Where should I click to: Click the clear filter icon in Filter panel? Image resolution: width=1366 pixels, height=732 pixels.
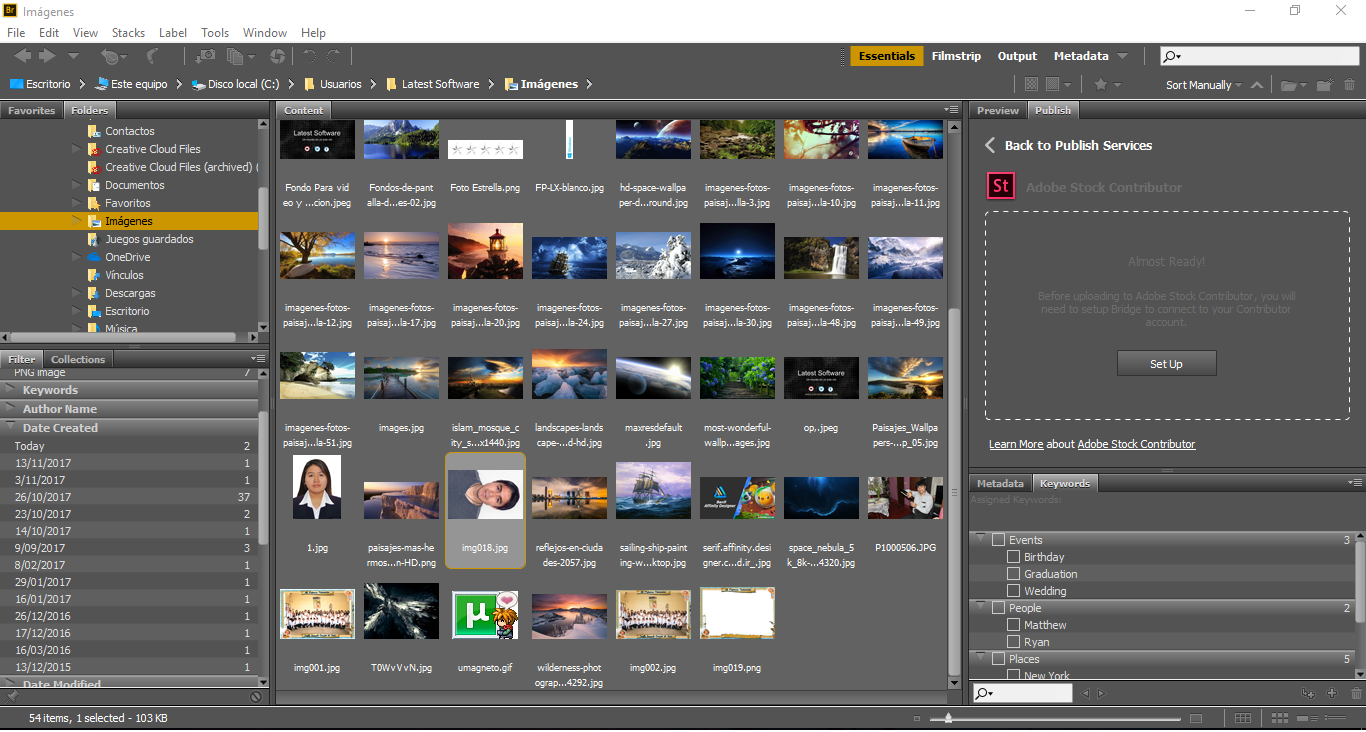(256, 696)
